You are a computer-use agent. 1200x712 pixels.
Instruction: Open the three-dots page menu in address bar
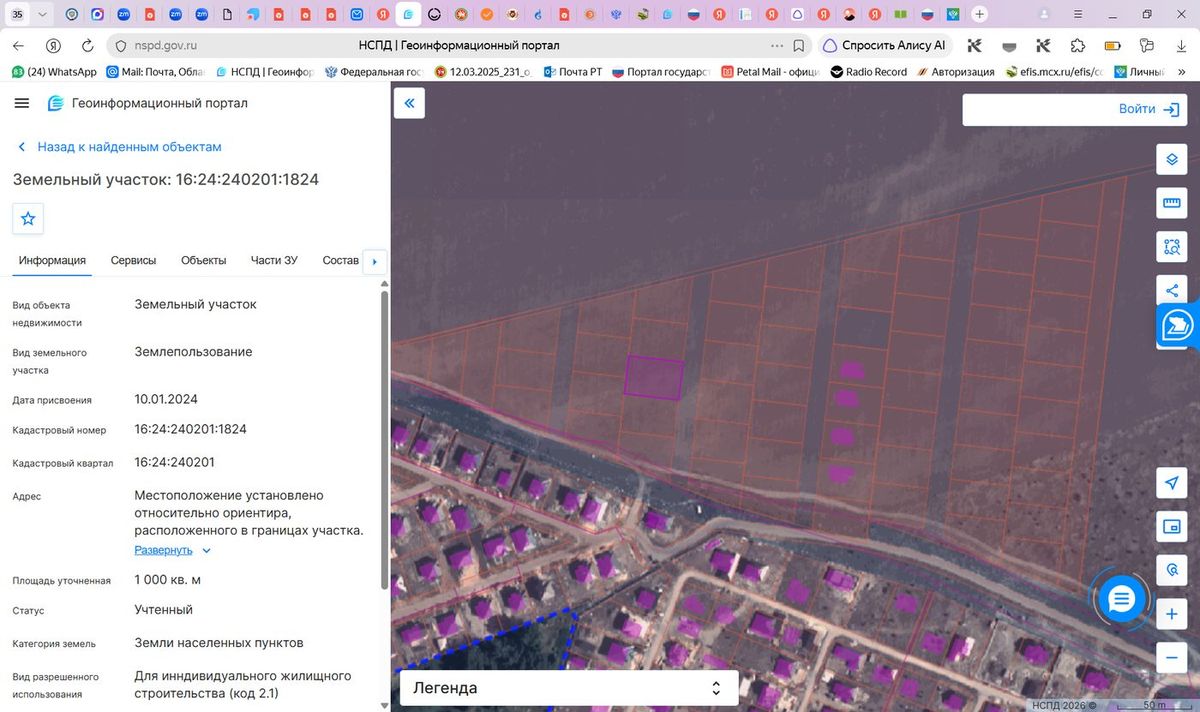[777, 46]
